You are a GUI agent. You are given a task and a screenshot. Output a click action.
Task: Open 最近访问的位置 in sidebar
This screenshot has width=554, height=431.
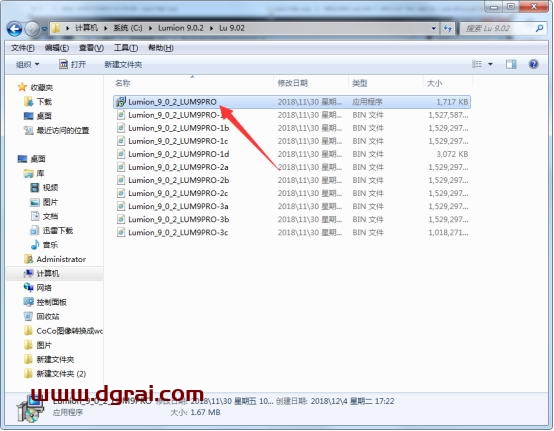click(x=63, y=130)
